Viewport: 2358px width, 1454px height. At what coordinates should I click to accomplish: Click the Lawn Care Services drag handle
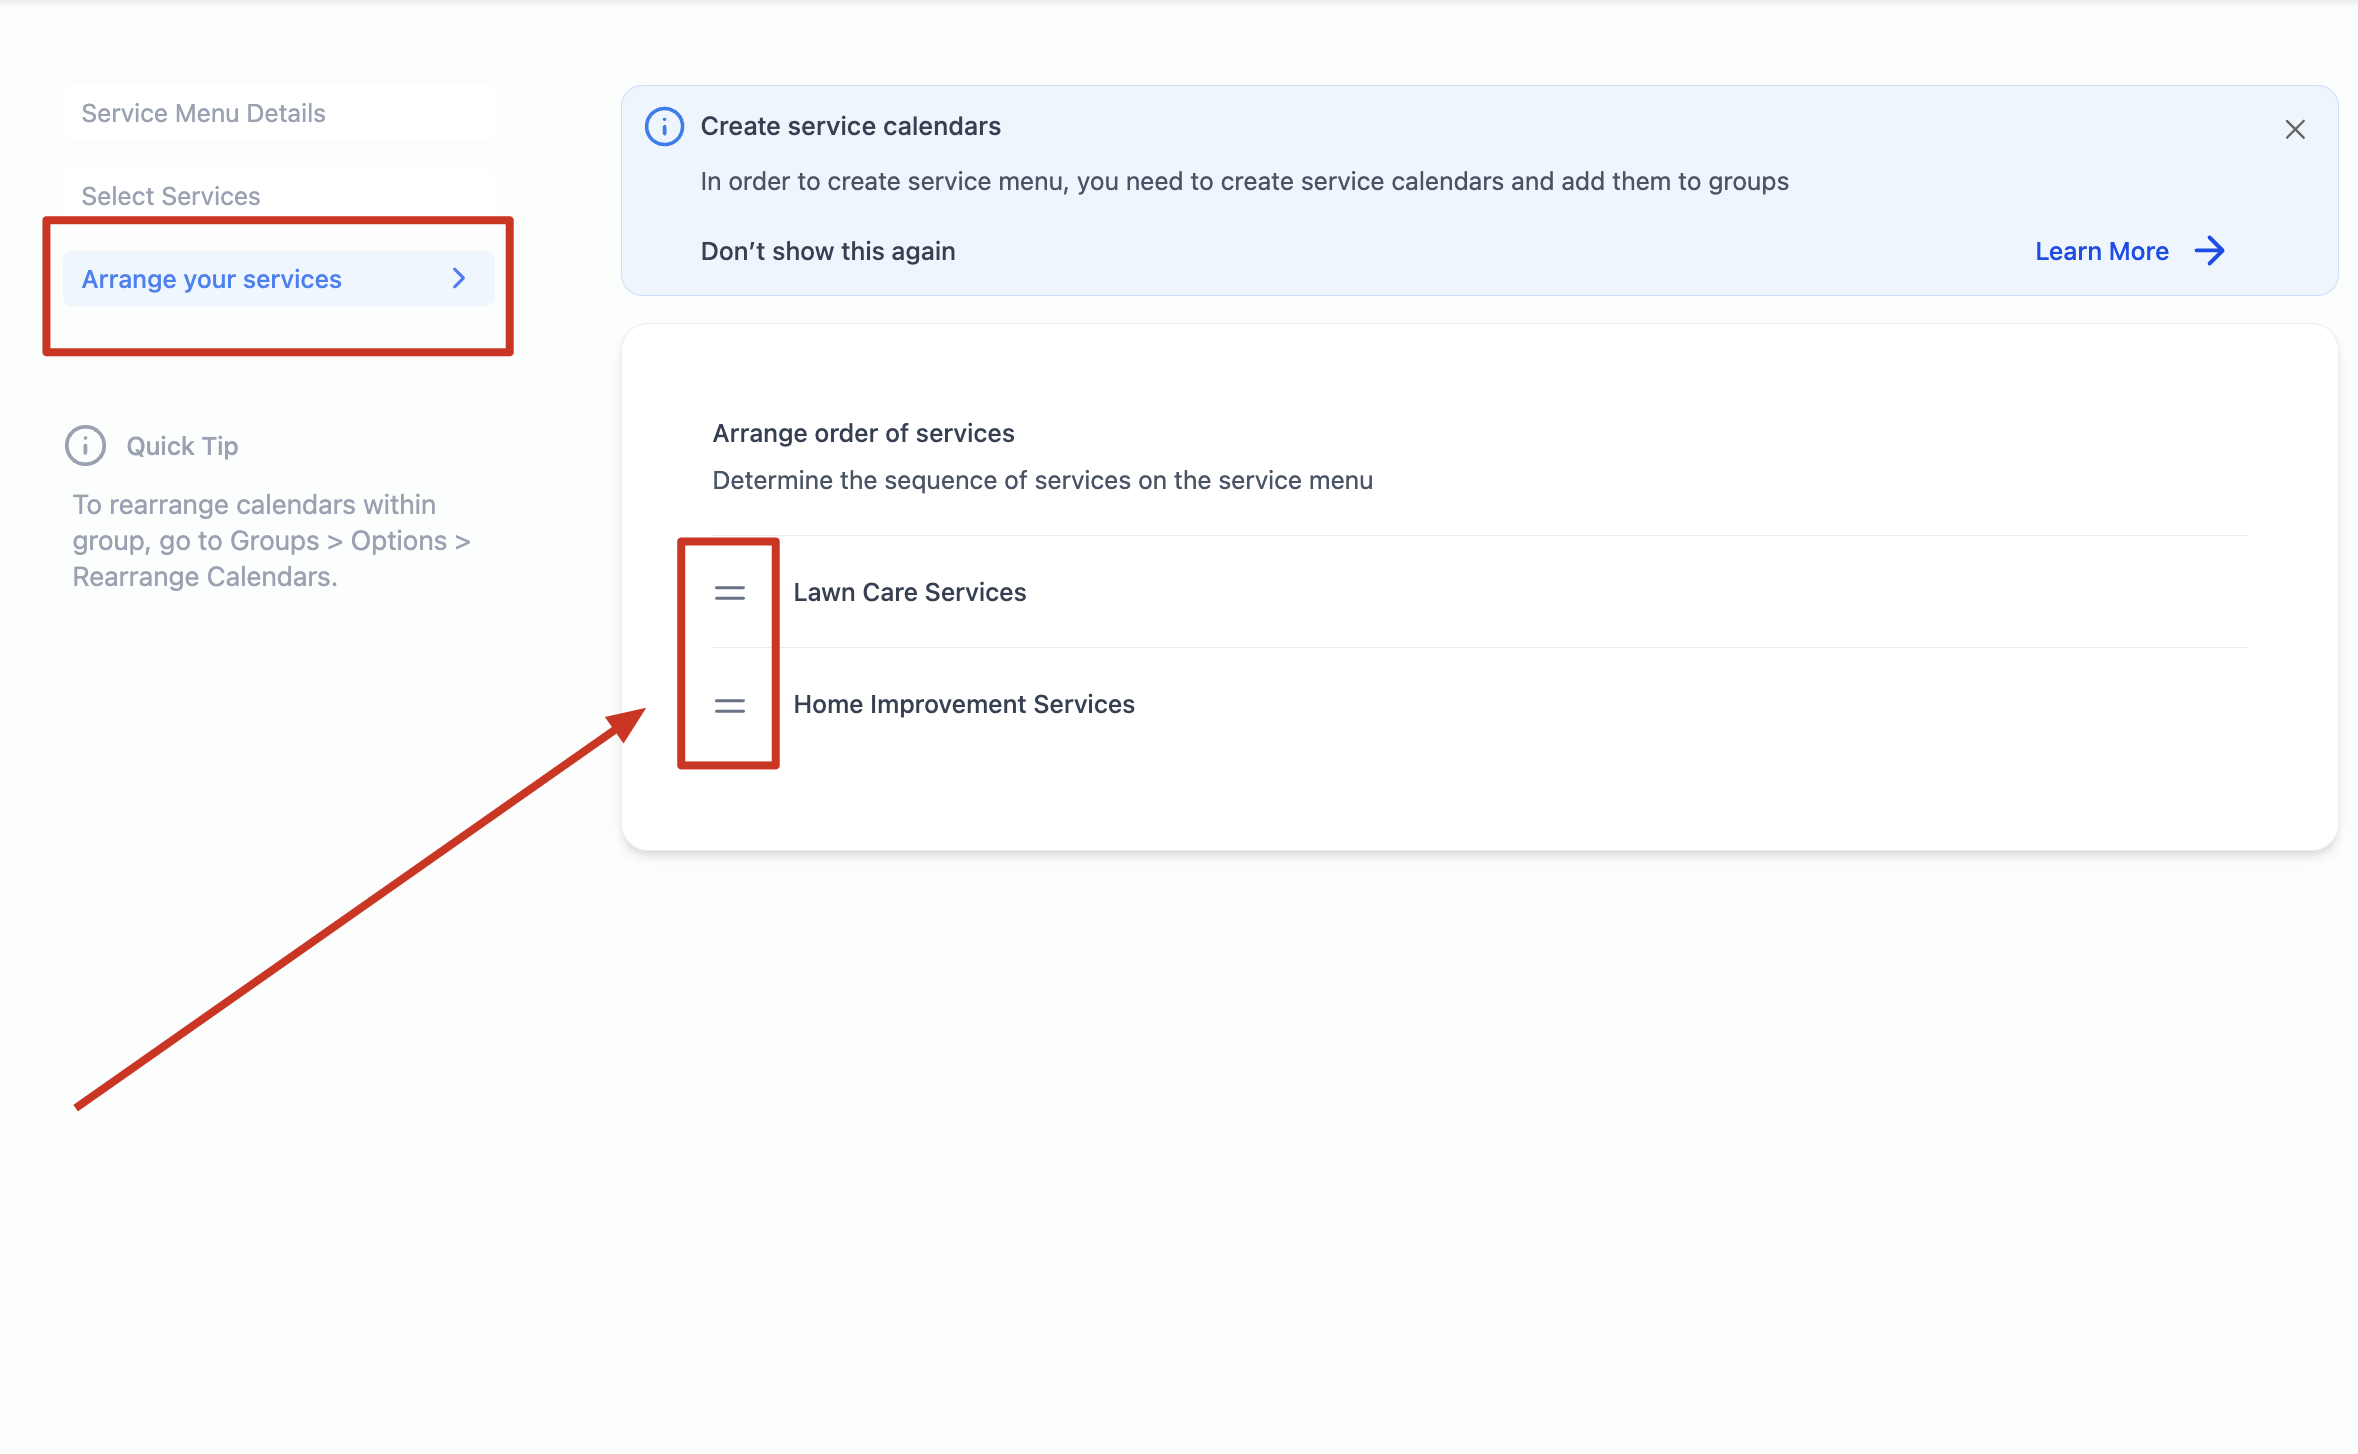click(729, 593)
